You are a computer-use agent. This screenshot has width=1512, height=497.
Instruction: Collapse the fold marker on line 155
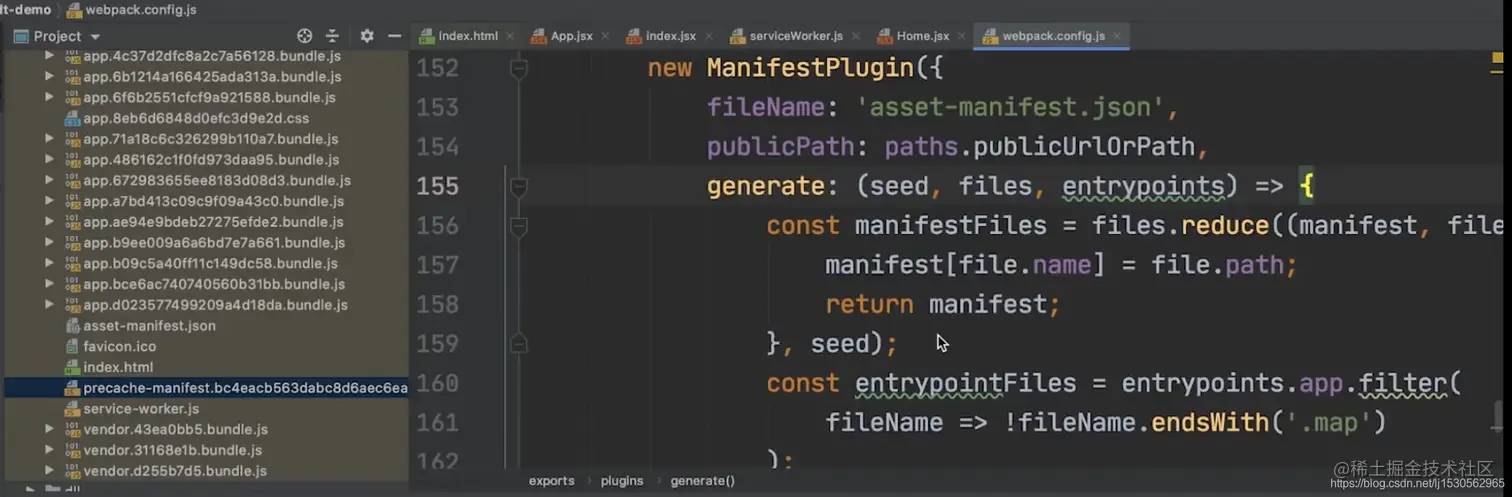coord(518,187)
